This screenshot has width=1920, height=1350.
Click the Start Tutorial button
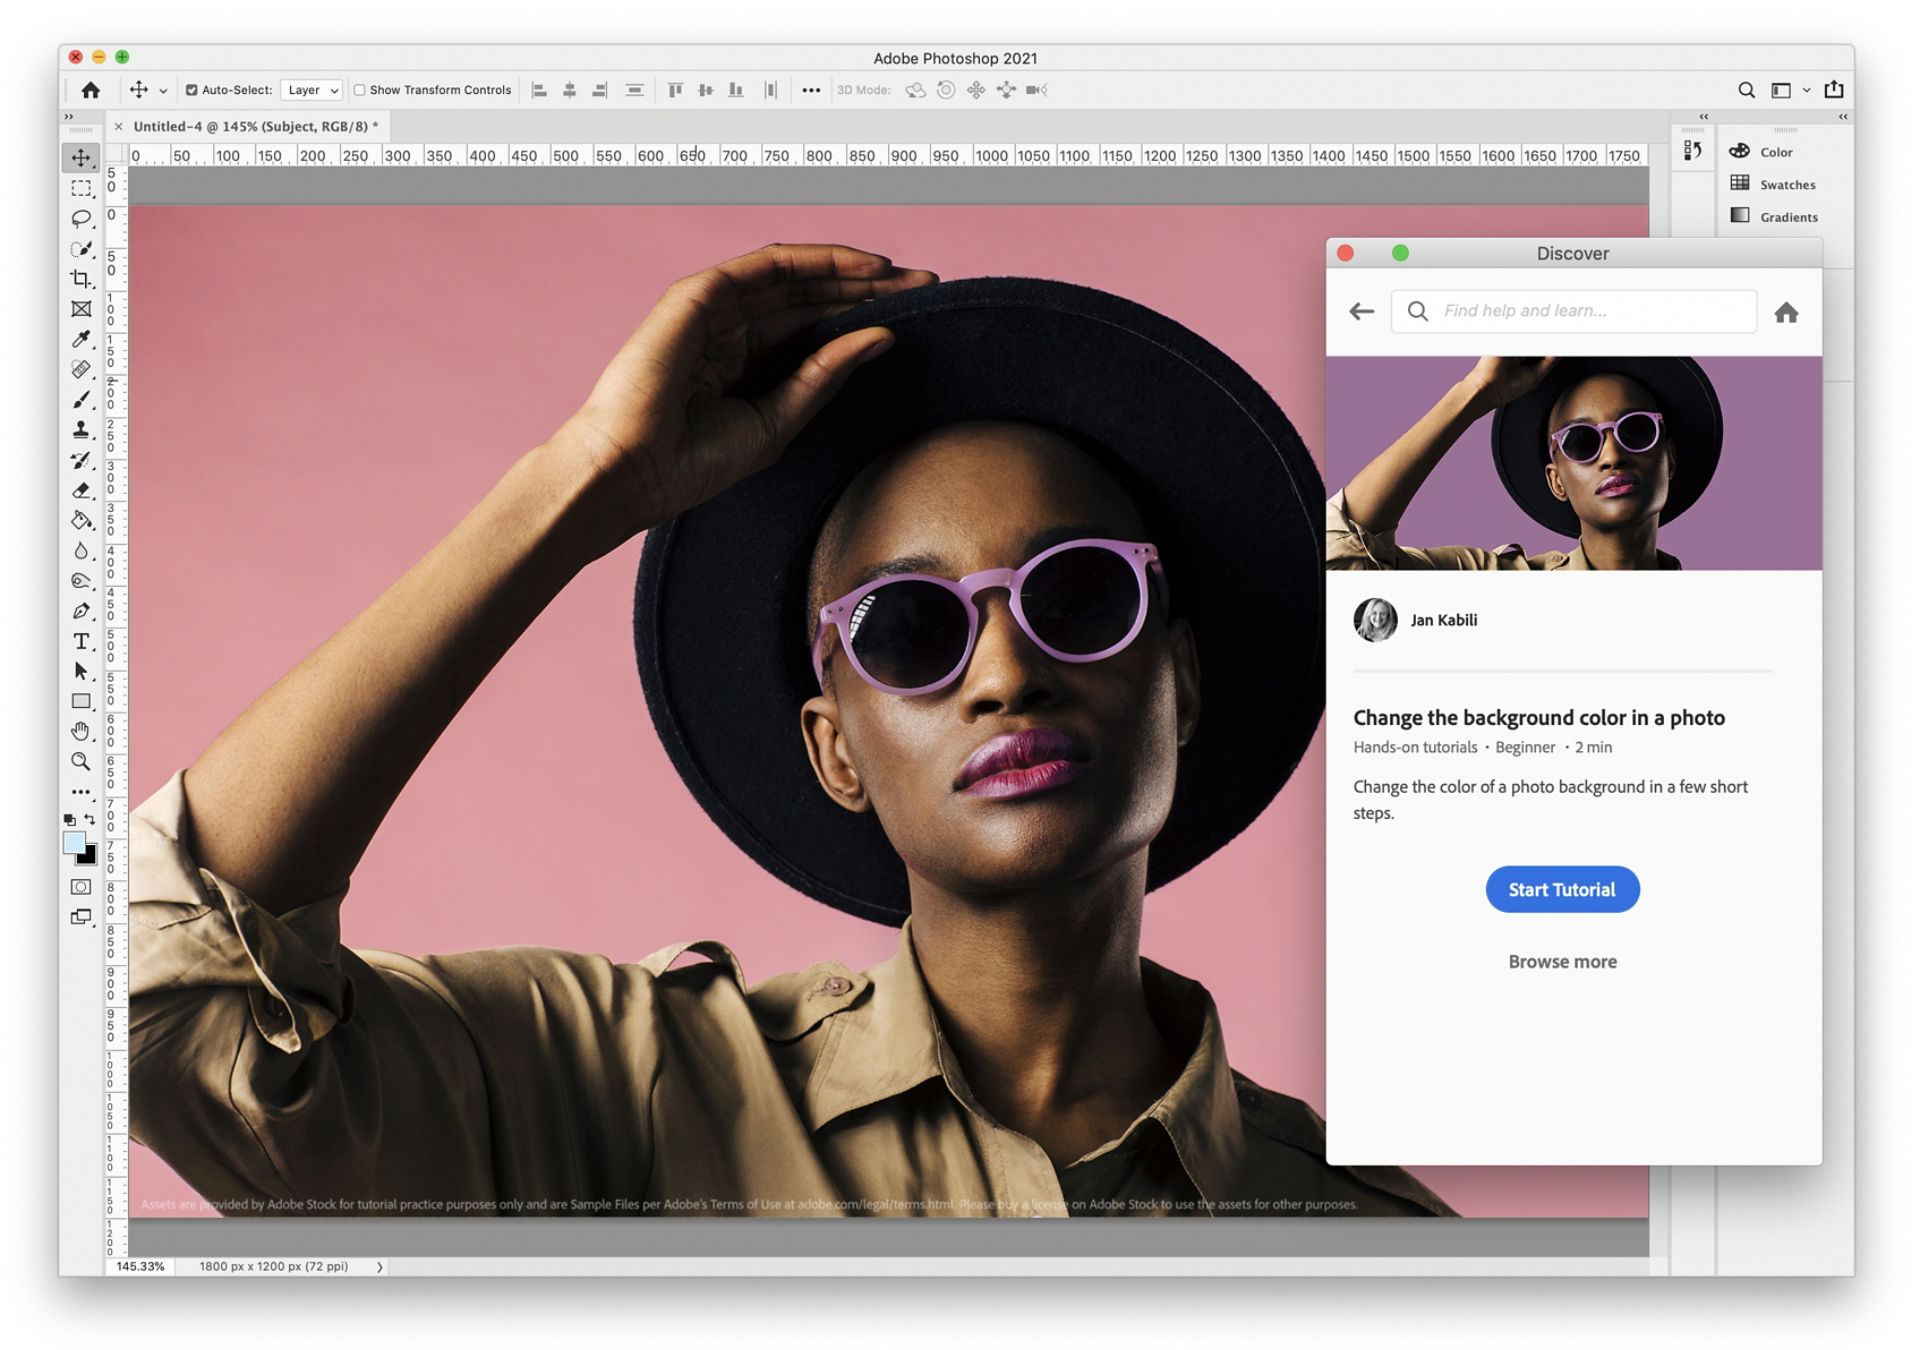click(1561, 889)
